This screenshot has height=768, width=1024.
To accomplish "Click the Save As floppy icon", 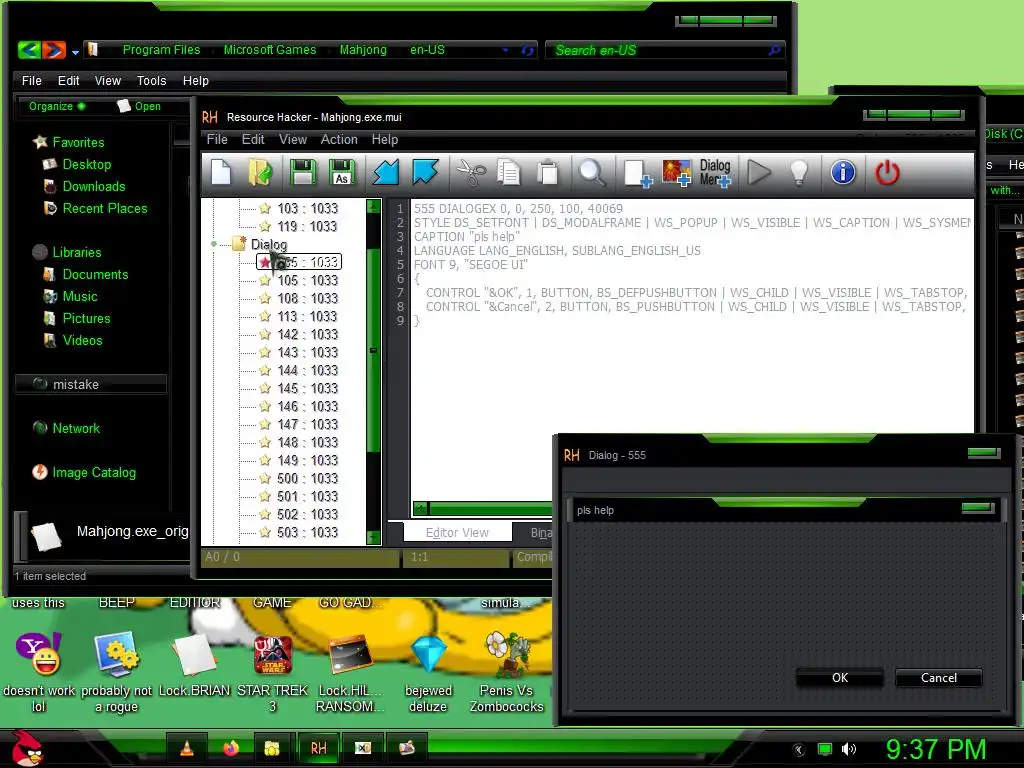I will [x=342, y=172].
